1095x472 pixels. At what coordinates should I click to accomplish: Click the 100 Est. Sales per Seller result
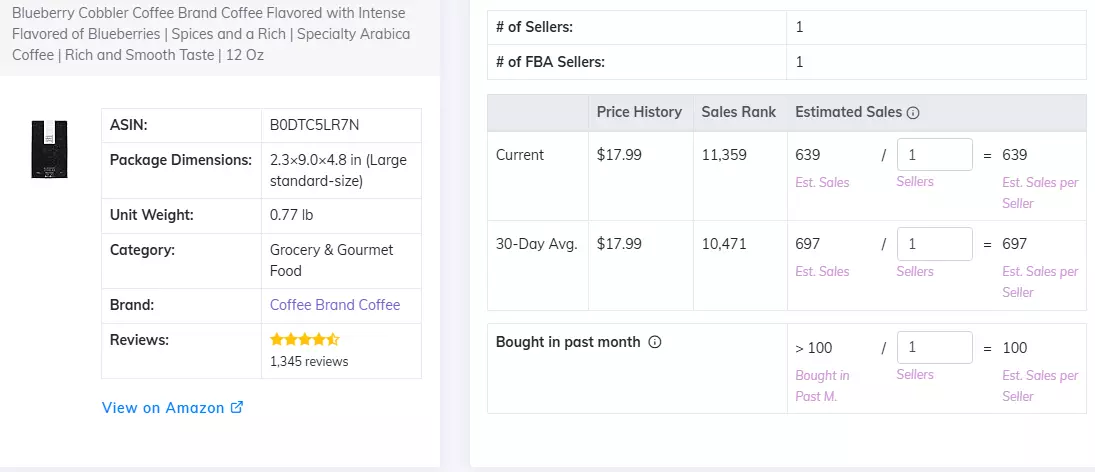point(1015,348)
